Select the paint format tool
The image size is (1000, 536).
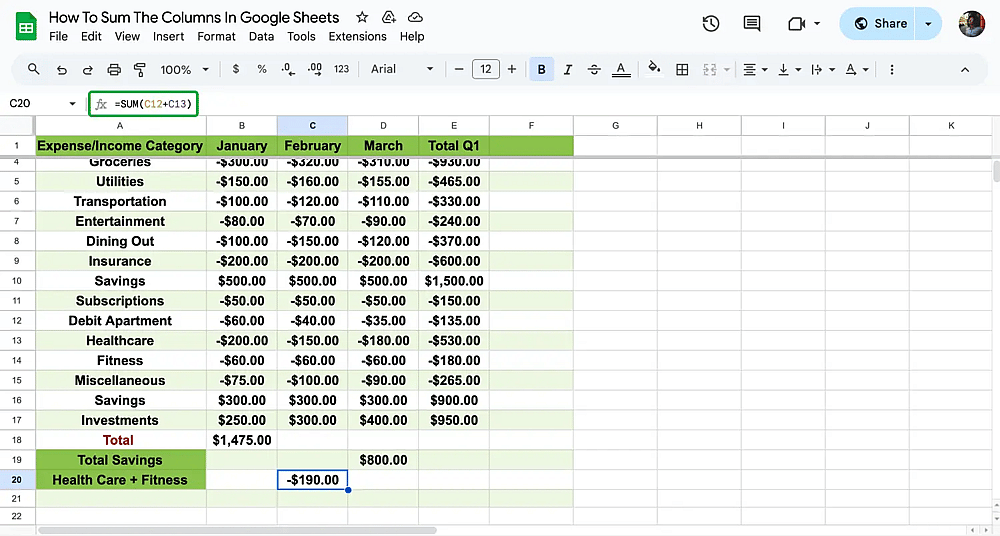pos(140,70)
